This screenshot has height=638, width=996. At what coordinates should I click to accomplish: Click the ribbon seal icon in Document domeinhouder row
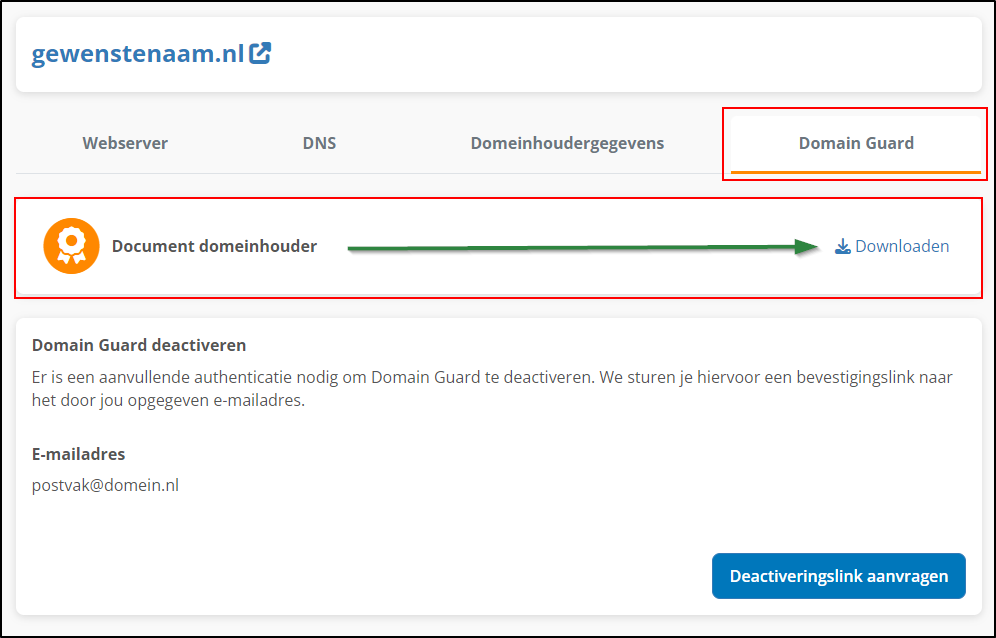point(71,245)
